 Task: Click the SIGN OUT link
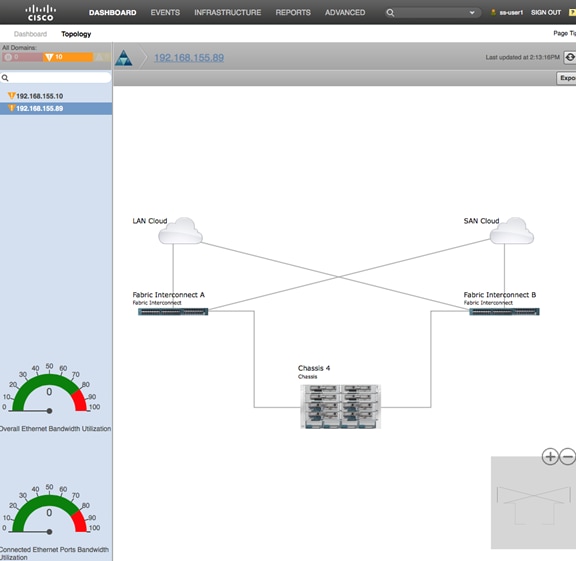point(546,12)
